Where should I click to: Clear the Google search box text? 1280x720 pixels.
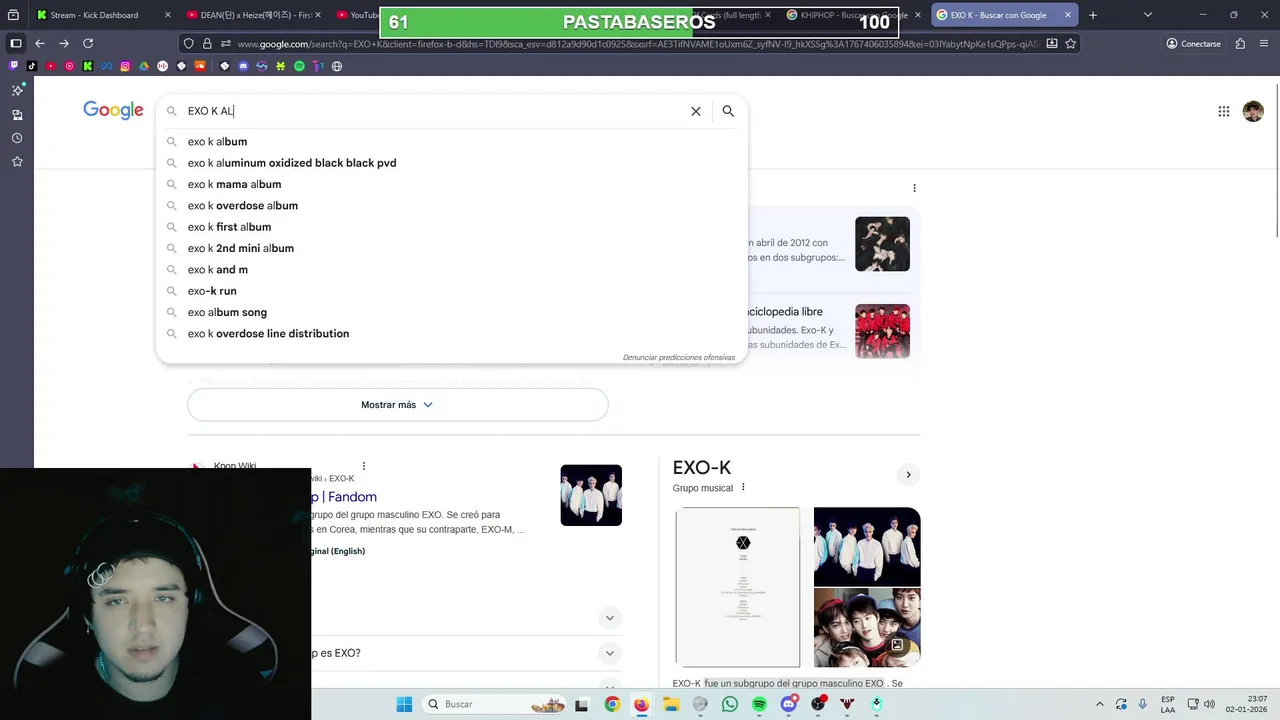(696, 111)
